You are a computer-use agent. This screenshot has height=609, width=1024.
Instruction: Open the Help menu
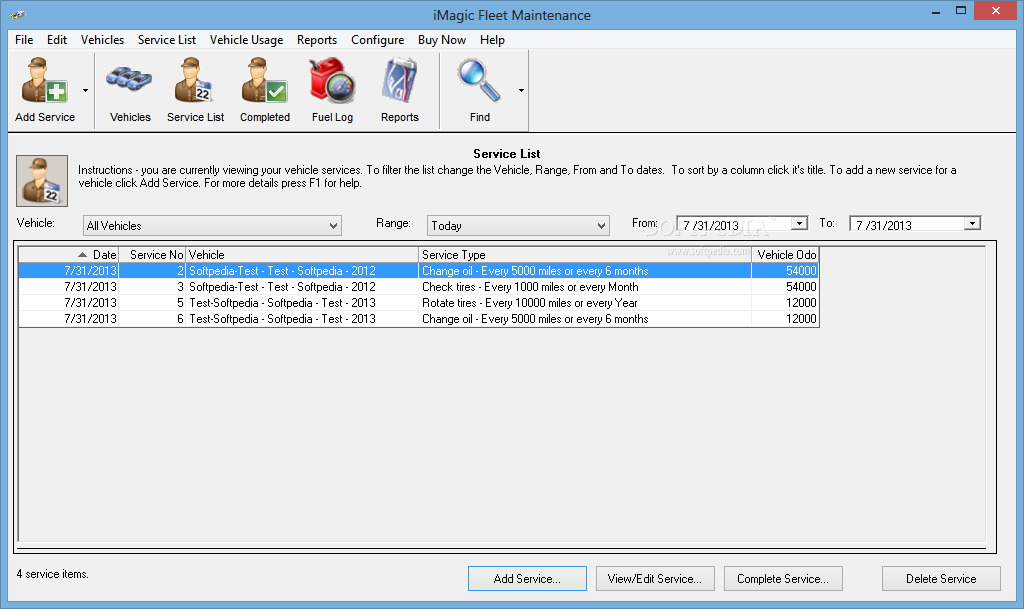(x=492, y=40)
